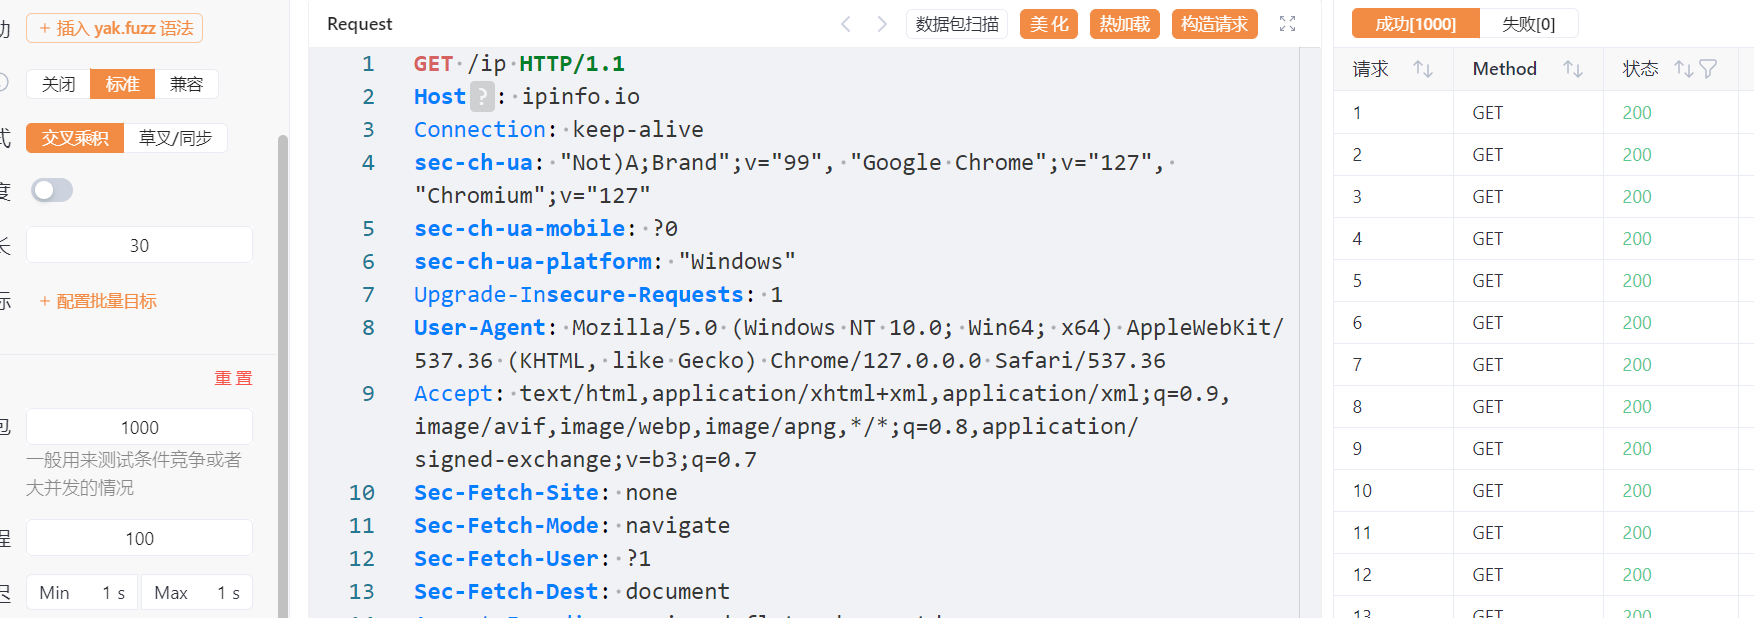Click the 美化 beautify button

[1048, 24]
